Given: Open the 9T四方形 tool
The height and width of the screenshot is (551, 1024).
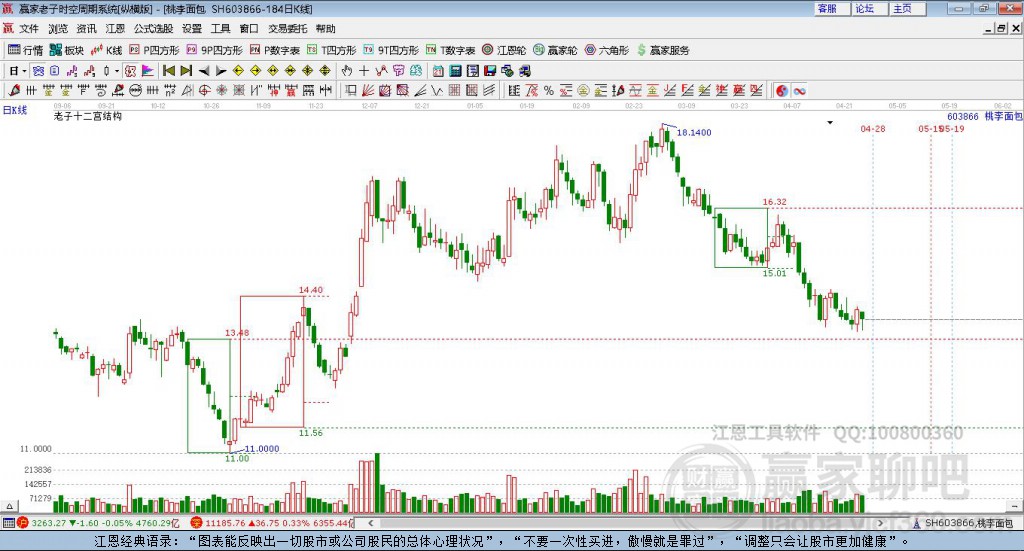Looking at the screenshot, I should coord(391,50).
